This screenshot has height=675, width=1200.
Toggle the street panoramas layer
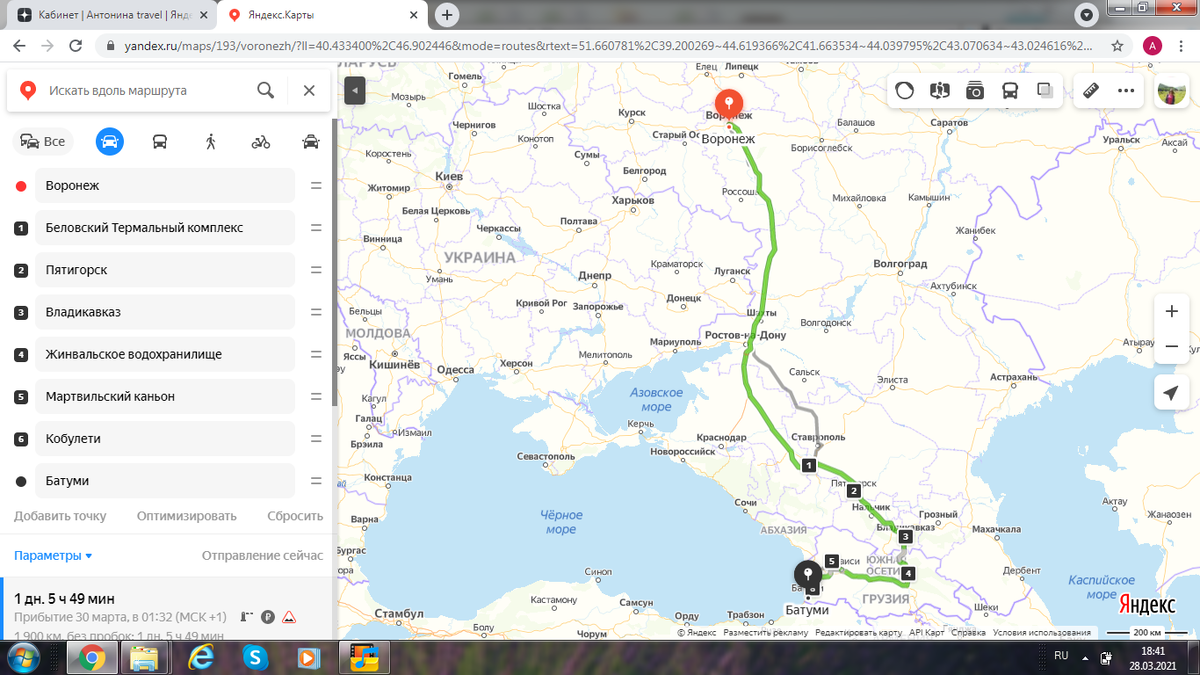[x=939, y=91]
